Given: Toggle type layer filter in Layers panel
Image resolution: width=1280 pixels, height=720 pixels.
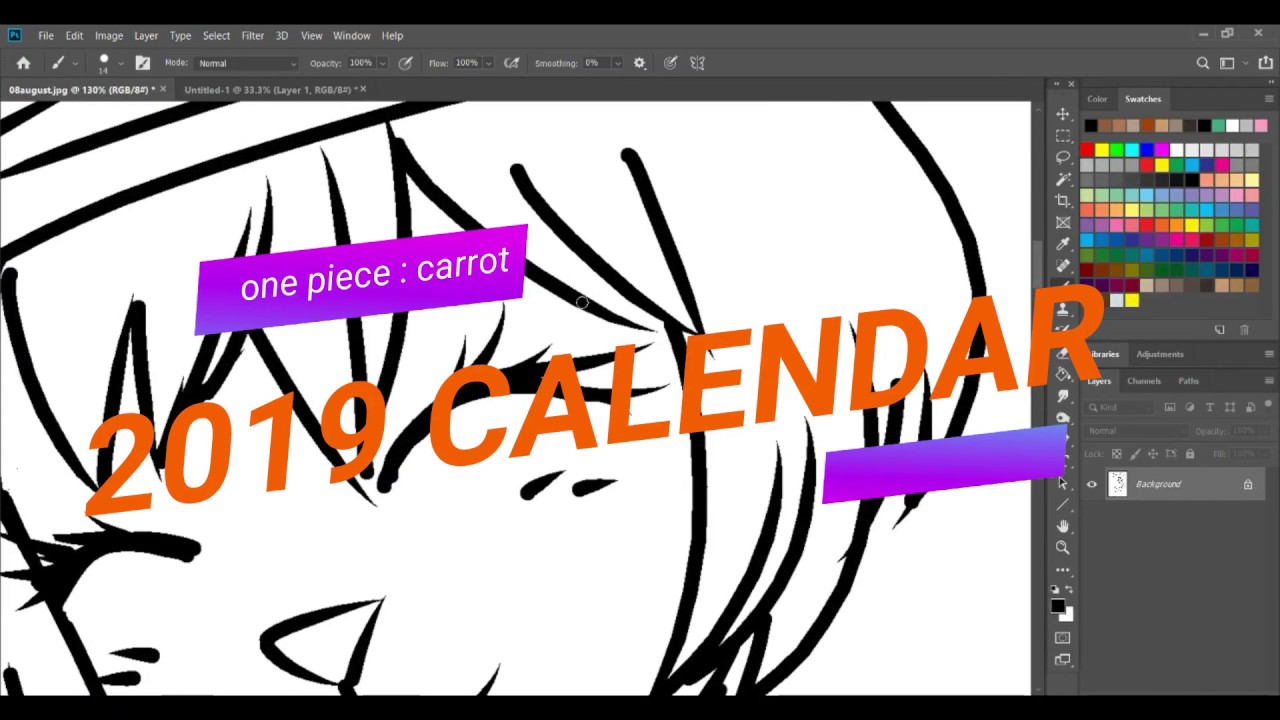Looking at the screenshot, I should pyautogui.click(x=1210, y=407).
